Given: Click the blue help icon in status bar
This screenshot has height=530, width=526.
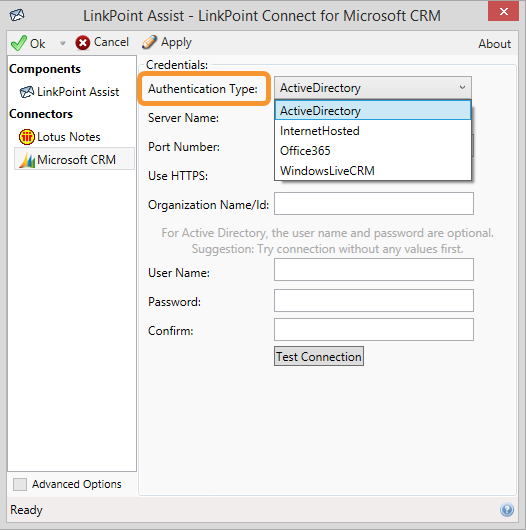Looking at the screenshot, I should [507, 509].
